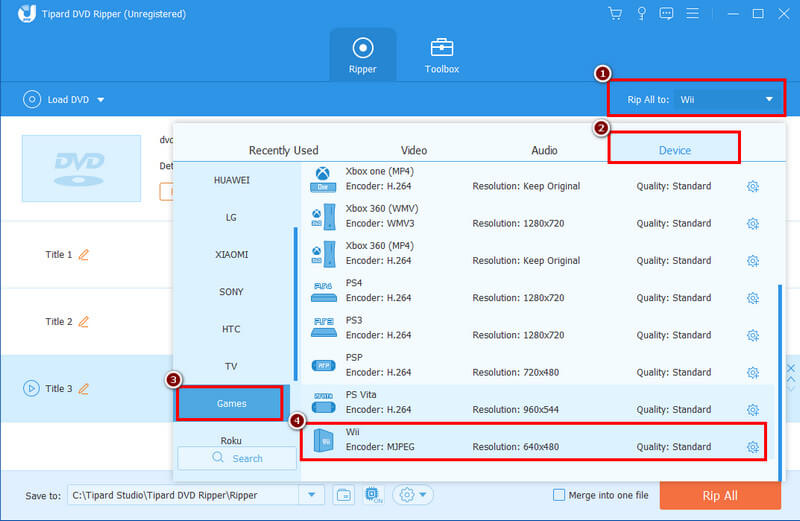Open settings gear for Xbox one (MP4)

coord(753,186)
